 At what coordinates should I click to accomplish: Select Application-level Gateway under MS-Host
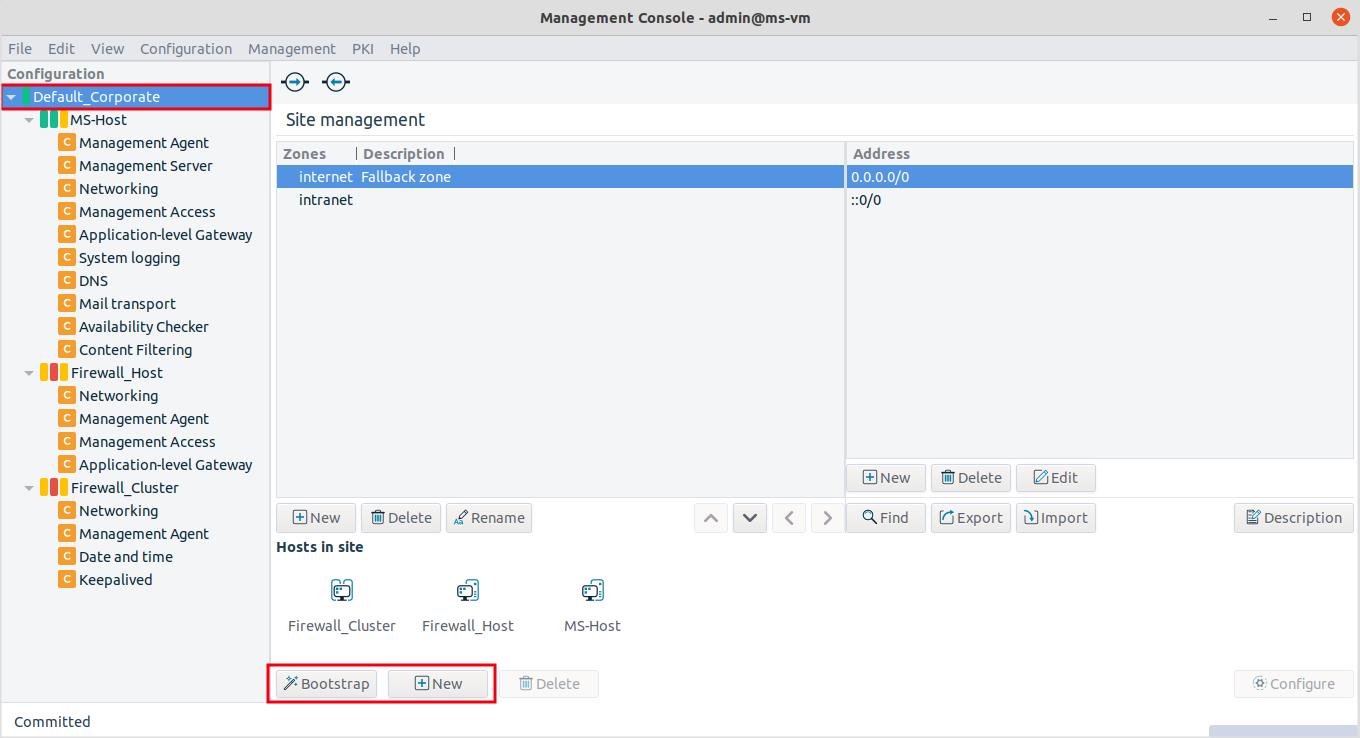pos(165,235)
